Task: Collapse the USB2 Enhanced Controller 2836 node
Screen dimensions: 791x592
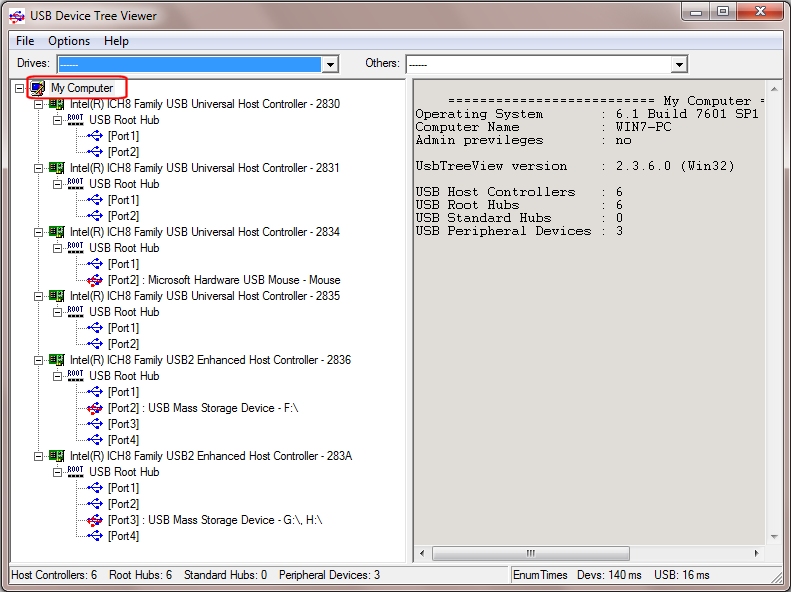Action: [38, 361]
